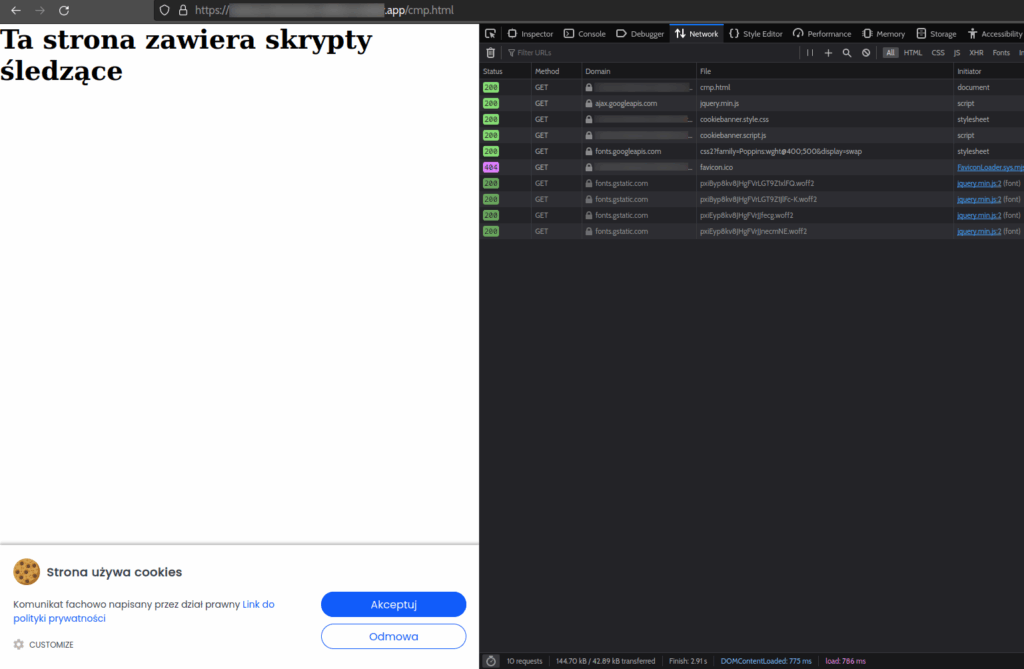Click the CUSTOMIZE option
Image resolution: width=1024 pixels, height=669 pixels.
pos(51,645)
